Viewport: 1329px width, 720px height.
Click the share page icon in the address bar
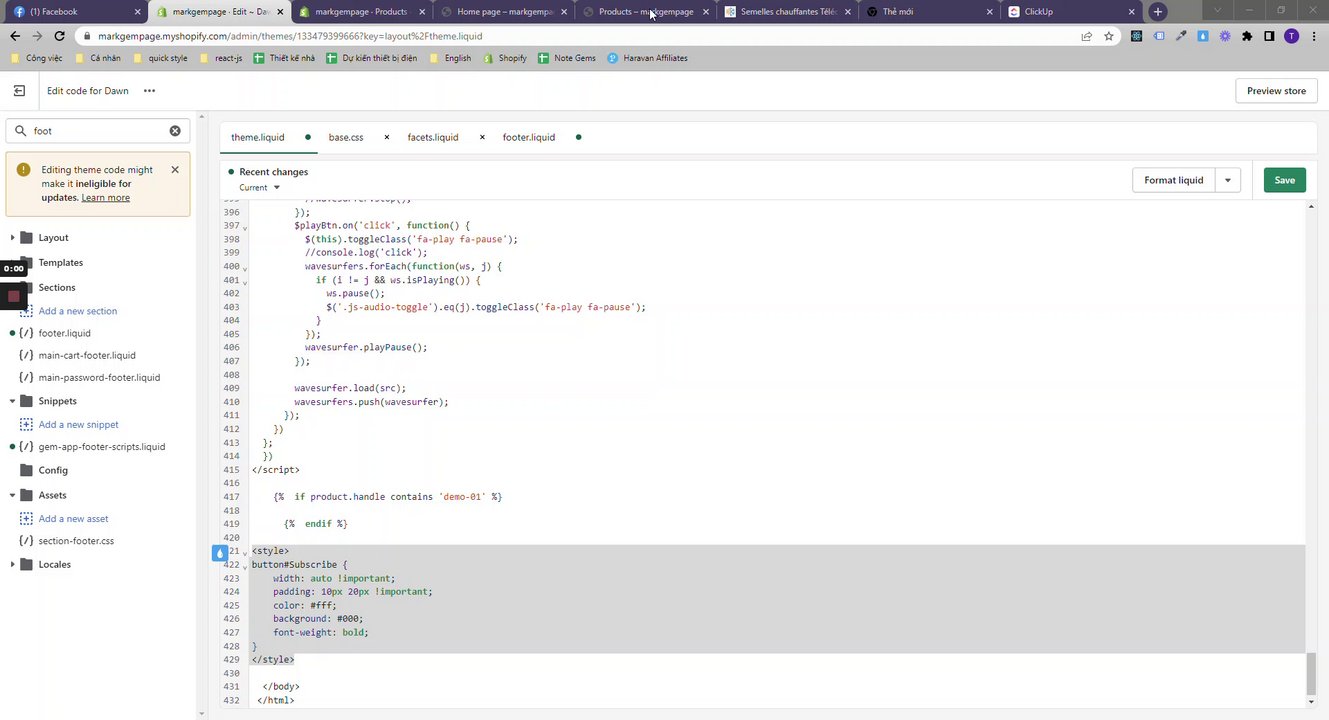click(1086, 36)
